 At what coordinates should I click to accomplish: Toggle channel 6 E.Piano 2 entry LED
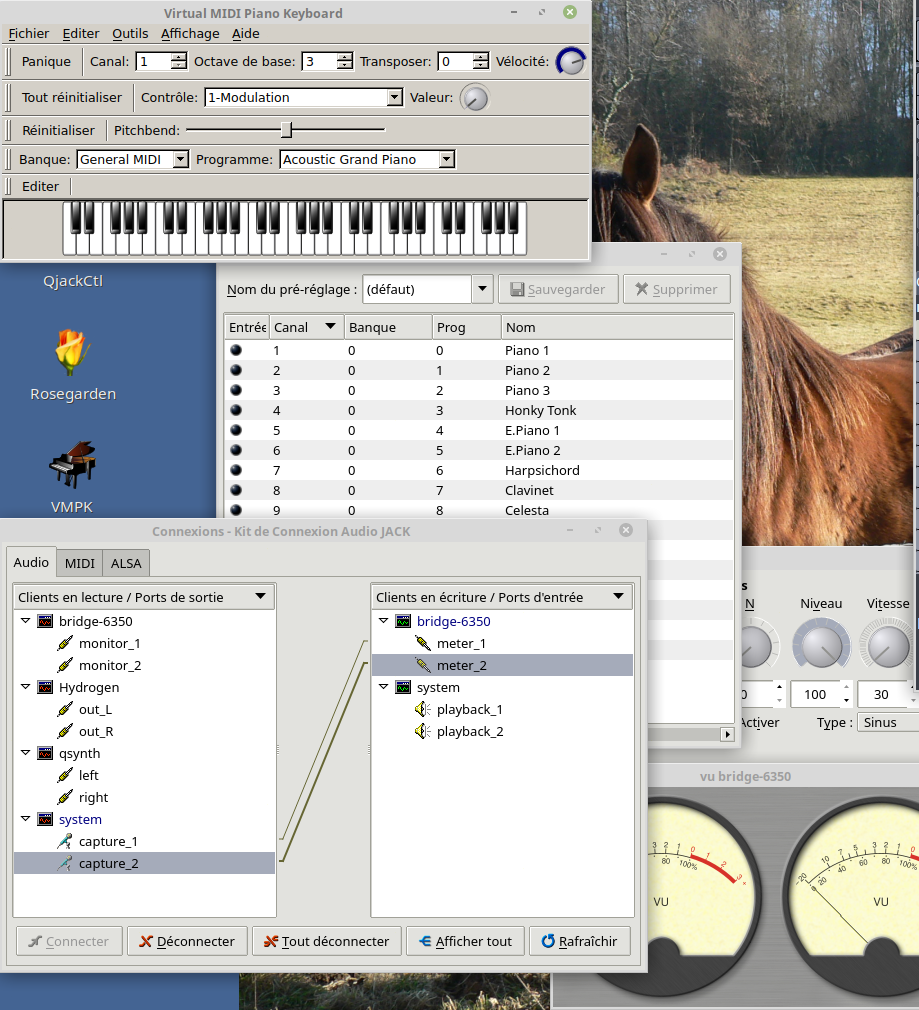point(236,450)
